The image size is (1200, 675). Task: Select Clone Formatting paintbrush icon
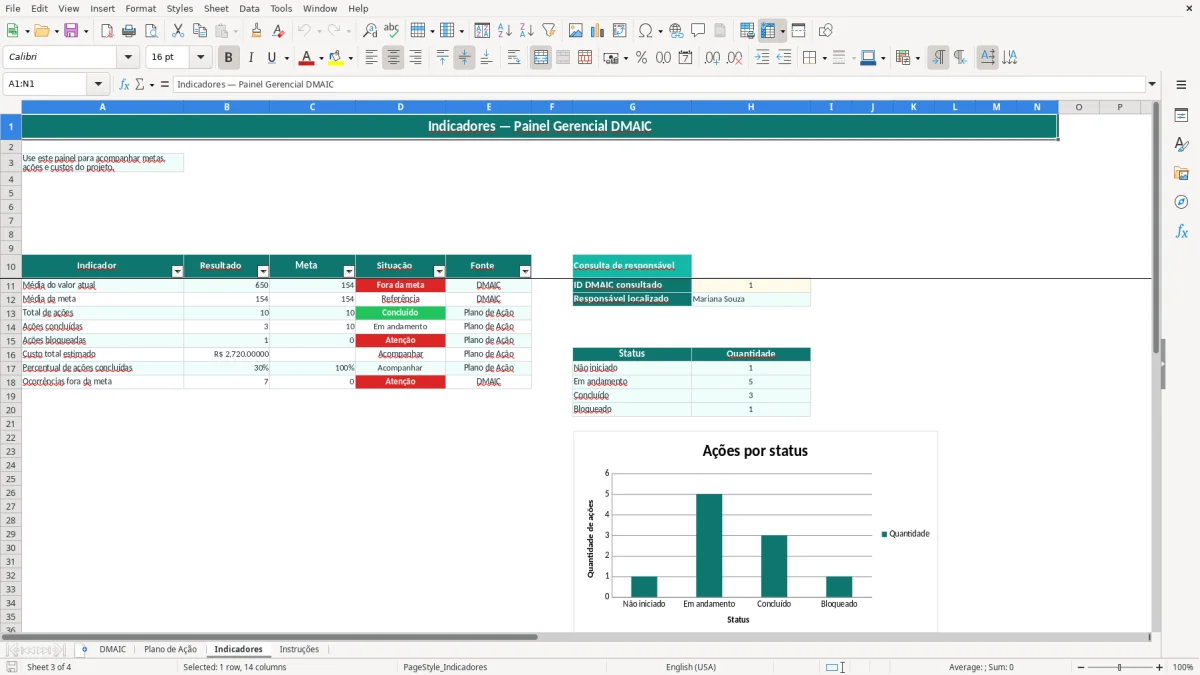[257, 31]
